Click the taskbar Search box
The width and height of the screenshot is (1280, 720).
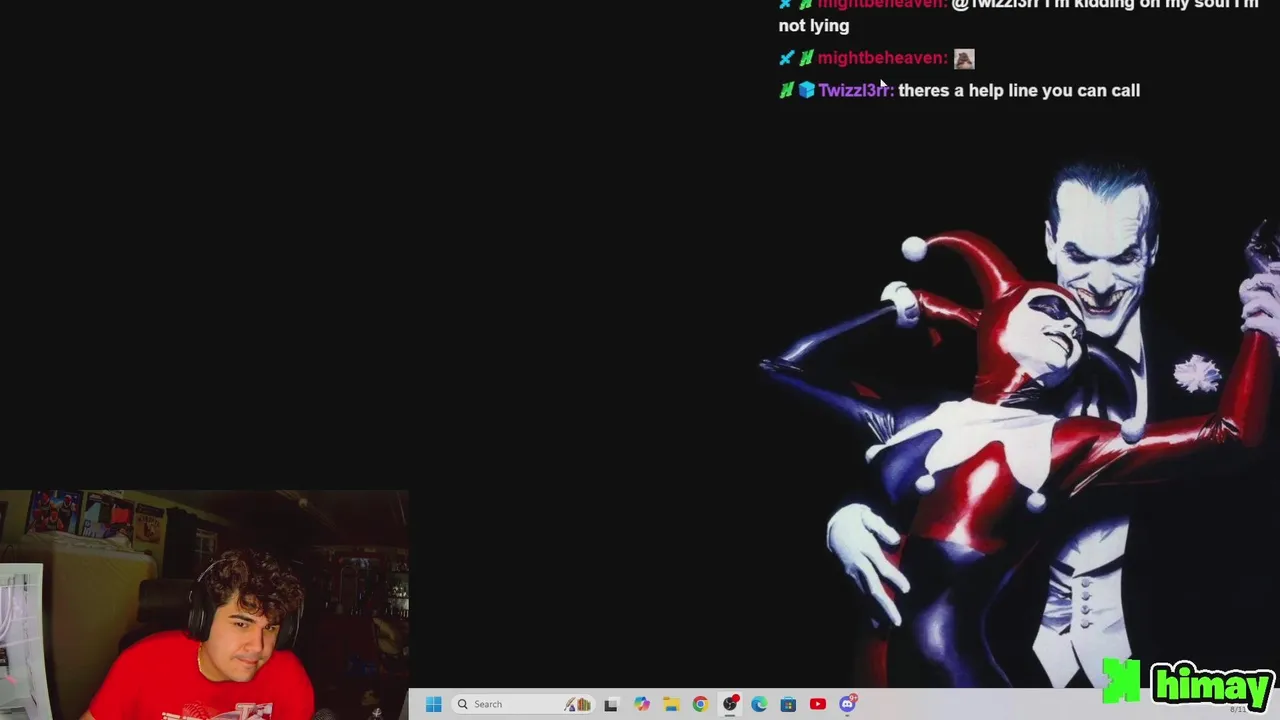[521, 704]
